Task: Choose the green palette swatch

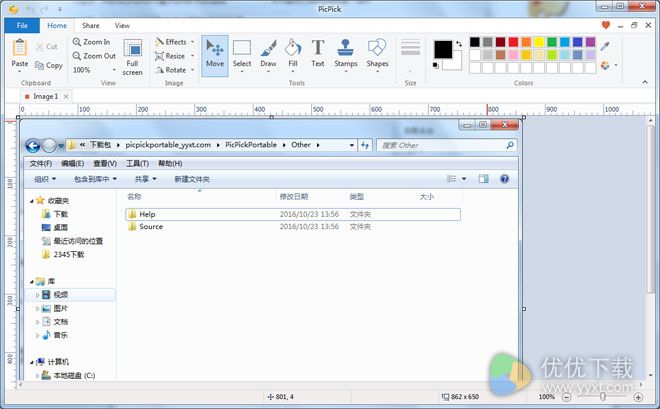Action: [x=552, y=42]
